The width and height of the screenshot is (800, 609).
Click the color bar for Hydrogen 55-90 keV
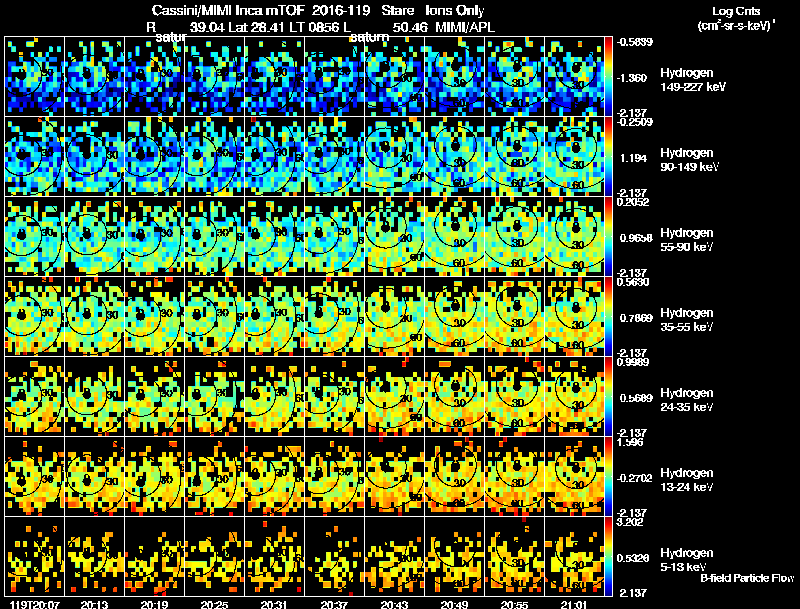(x=608, y=237)
